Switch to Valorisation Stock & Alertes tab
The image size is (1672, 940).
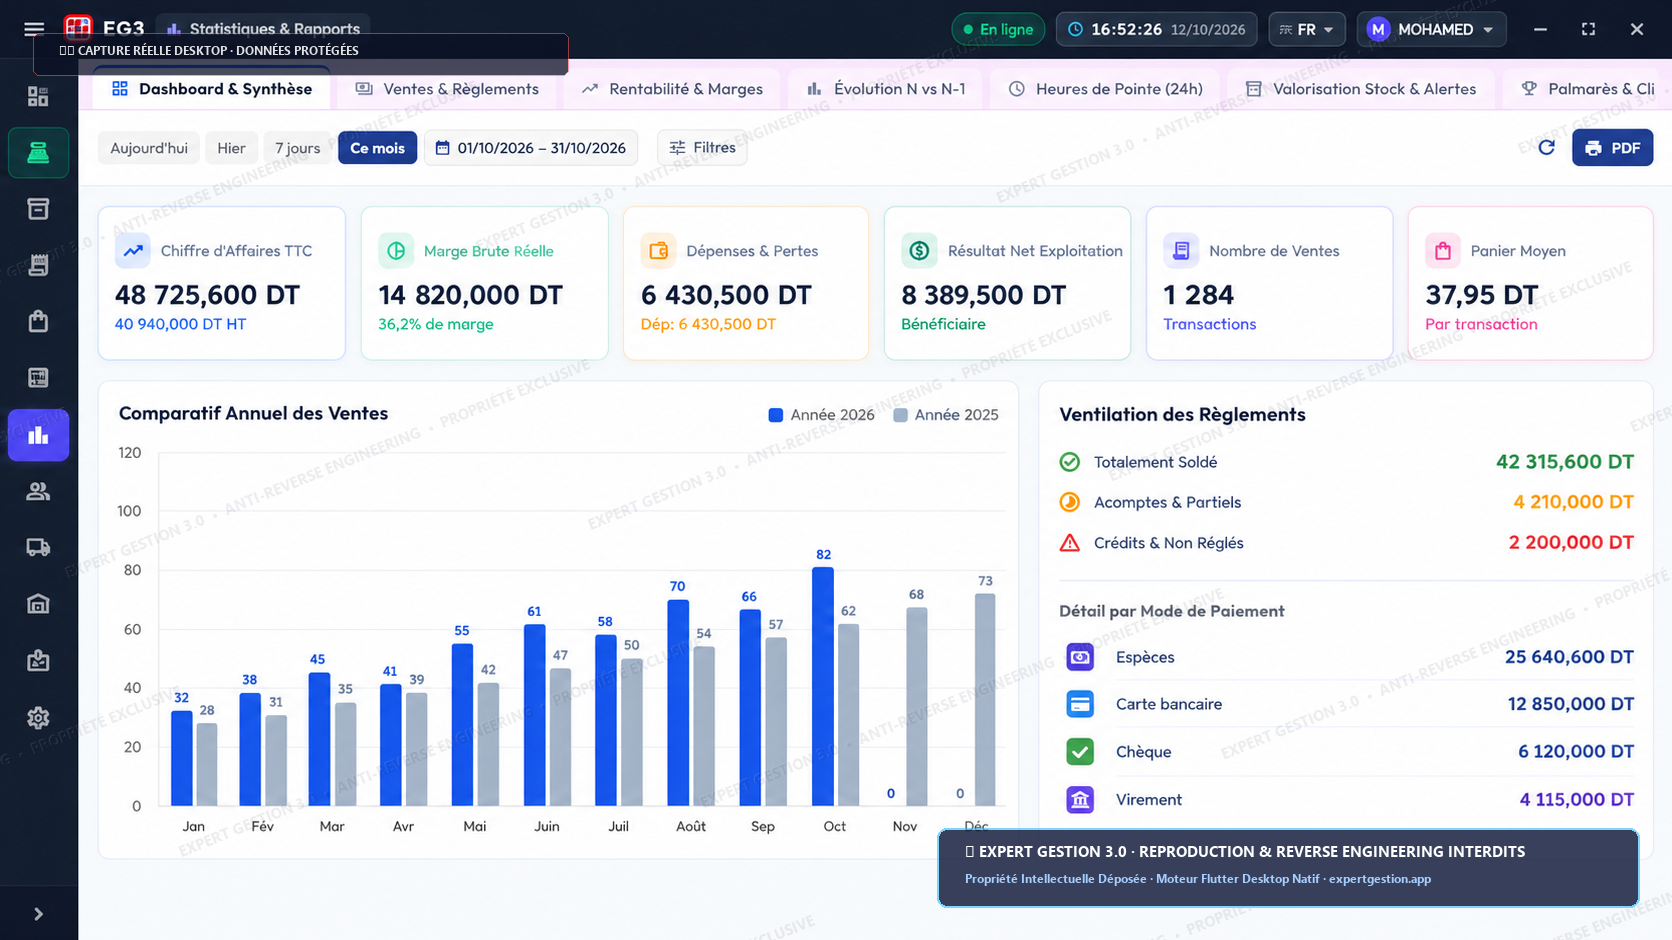[x=1361, y=89]
